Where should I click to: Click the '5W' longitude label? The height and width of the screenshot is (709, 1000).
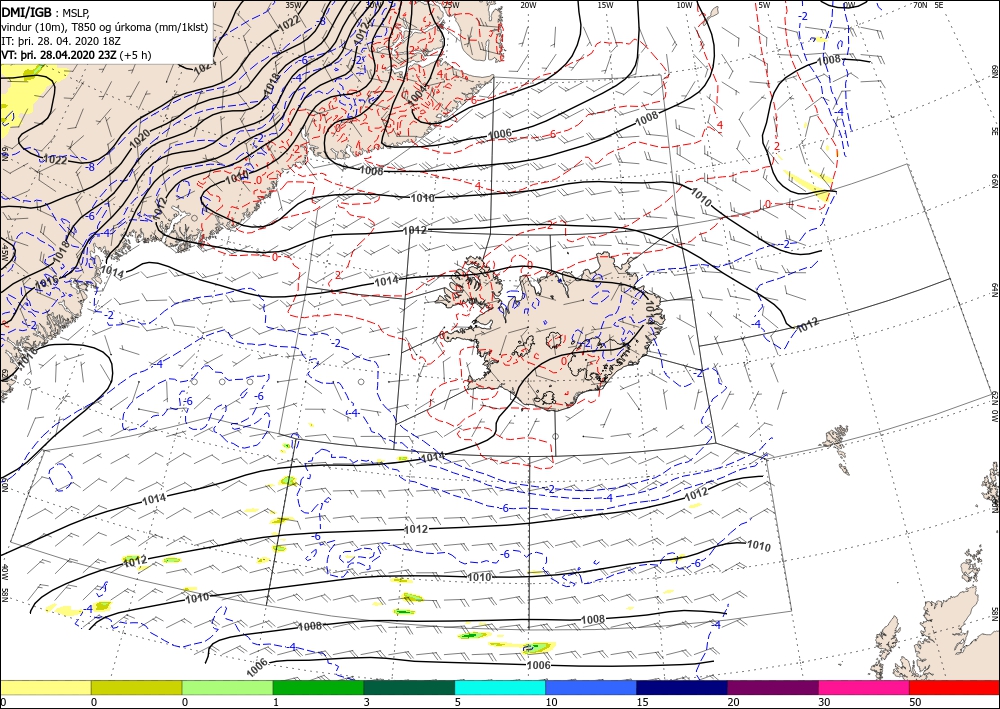click(x=764, y=5)
